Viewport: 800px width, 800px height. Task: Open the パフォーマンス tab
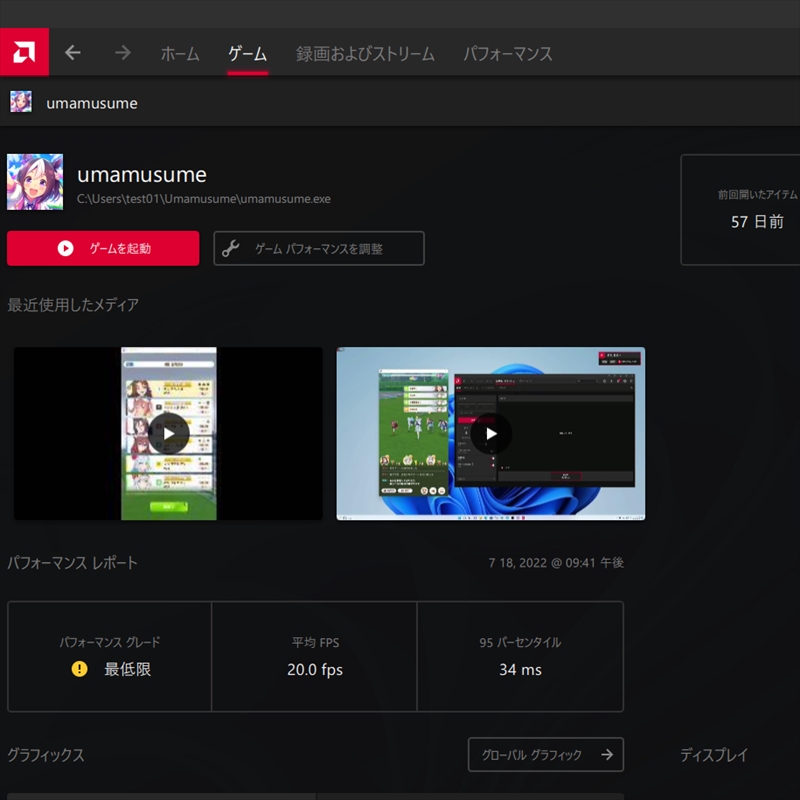click(x=508, y=54)
